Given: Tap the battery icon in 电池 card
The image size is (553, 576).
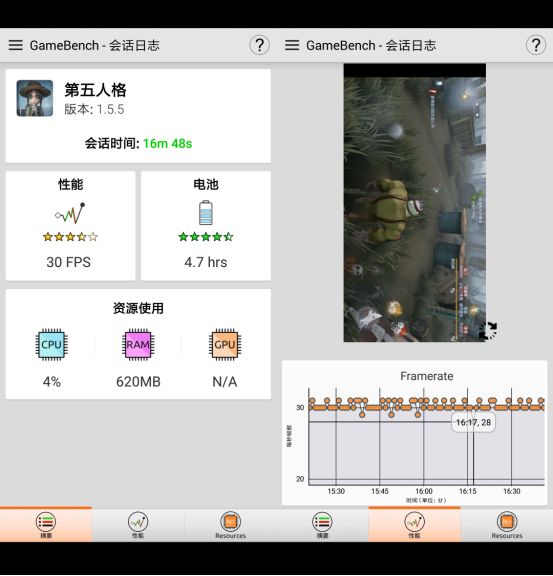Looking at the screenshot, I should 205,213.
